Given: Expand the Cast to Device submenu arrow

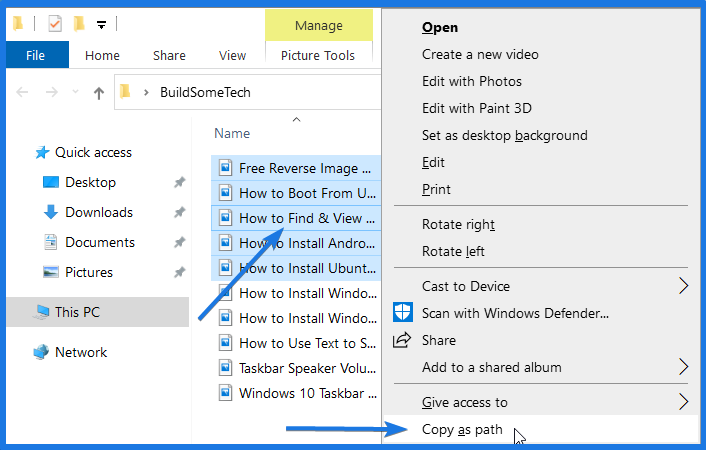Looking at the screenshot, I should (683, 286).
